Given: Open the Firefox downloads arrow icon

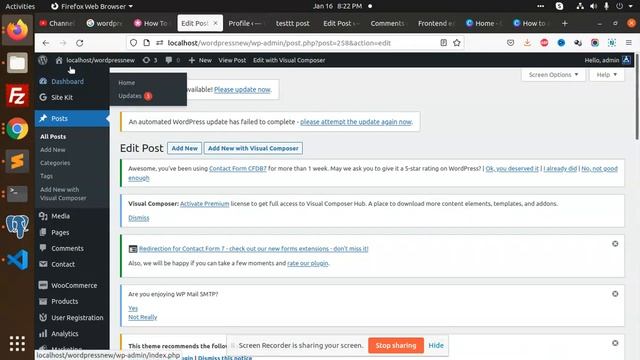Looking at the screenshot, I should (527, 43).
